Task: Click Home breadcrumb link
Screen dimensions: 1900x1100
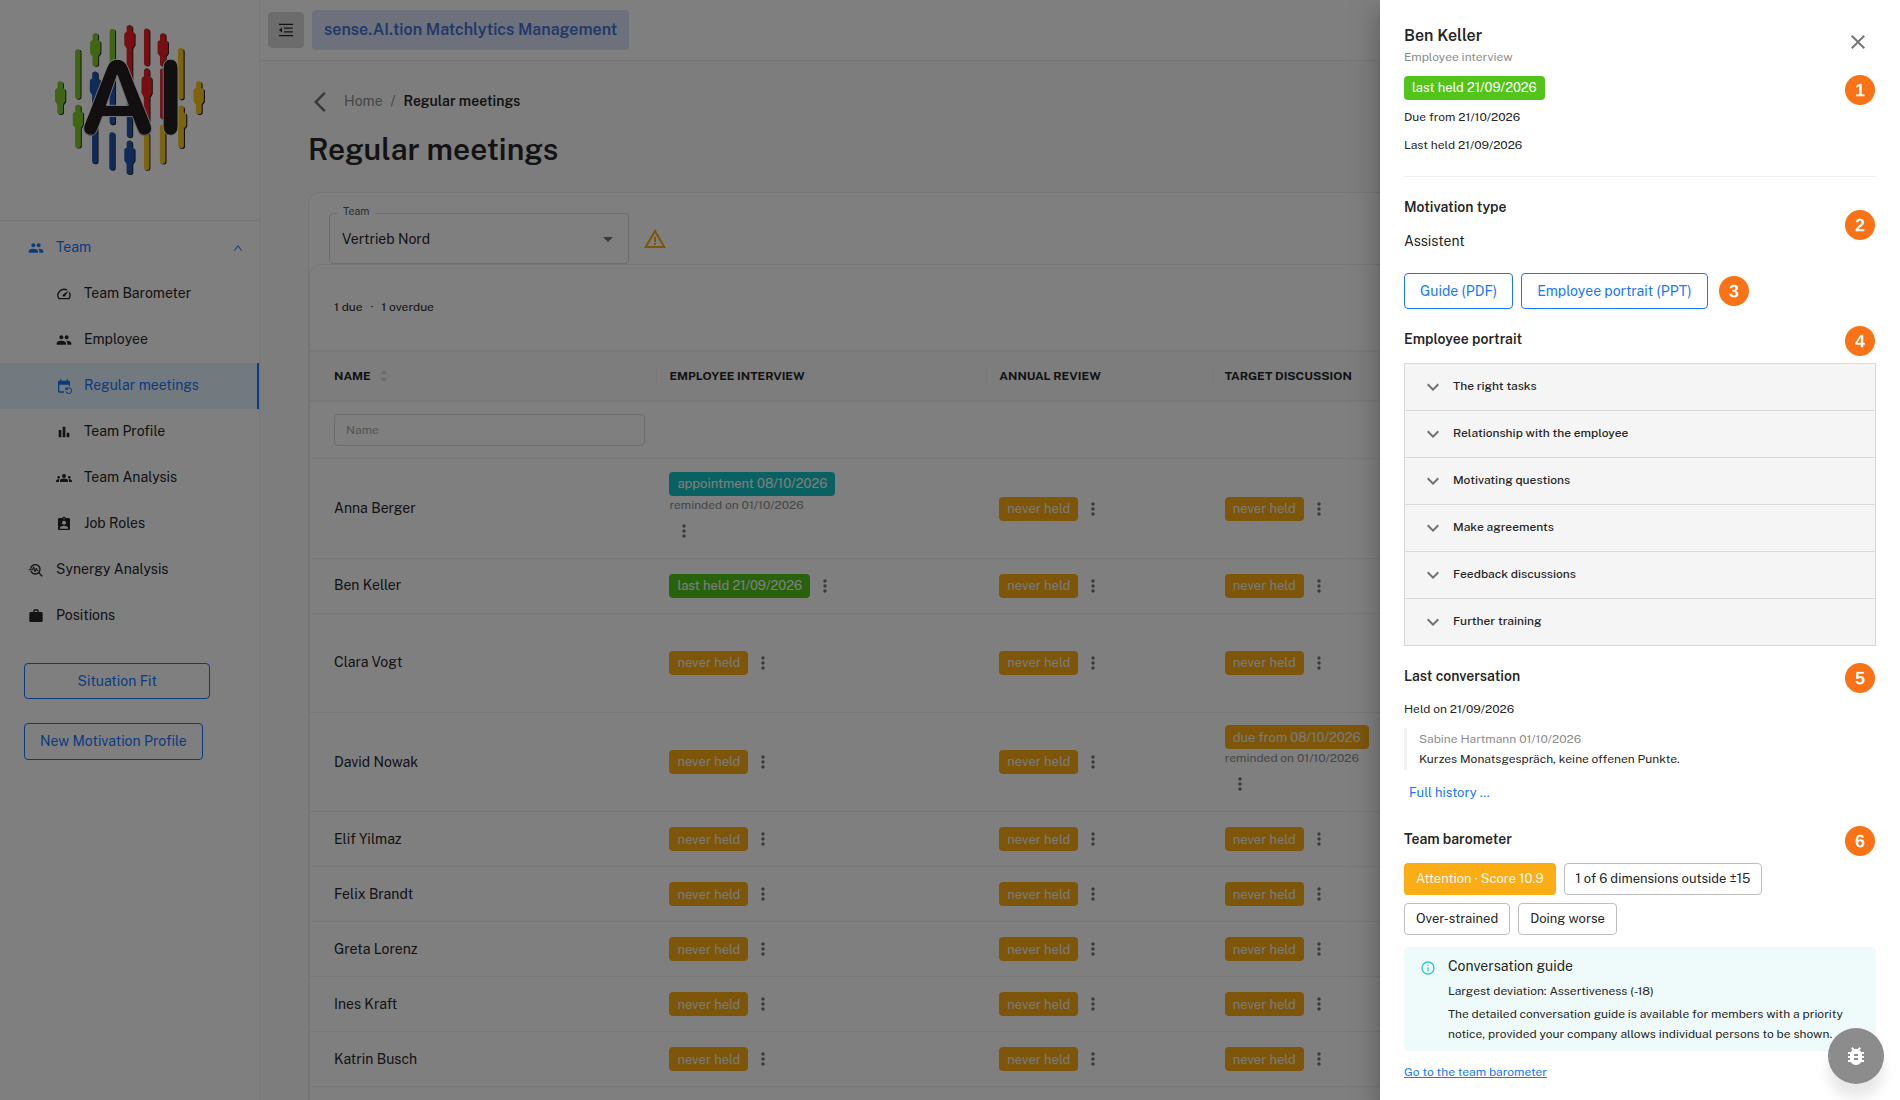Action: [363, 101]
